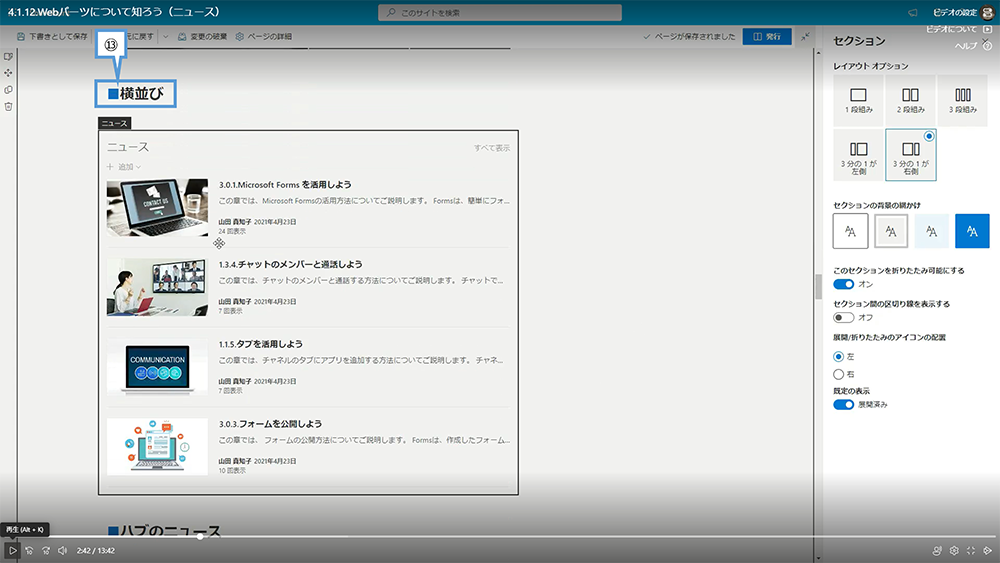Delete the section with the trash icon
The height and width of the screenshot is (563, 1000).
(x=8, y=106)
